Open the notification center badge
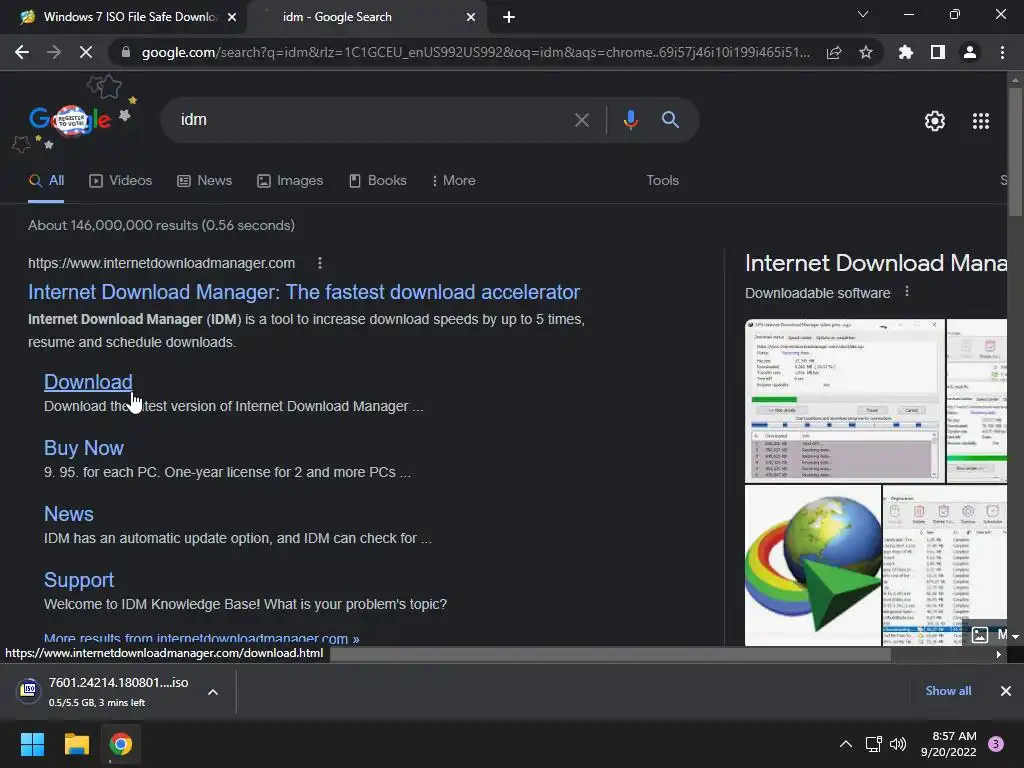This screenshot has width=1024, height=768. 996,744
